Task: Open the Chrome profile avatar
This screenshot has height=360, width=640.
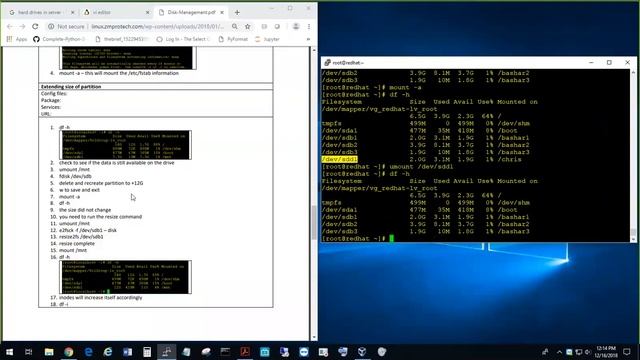Action: click(296, 27)
